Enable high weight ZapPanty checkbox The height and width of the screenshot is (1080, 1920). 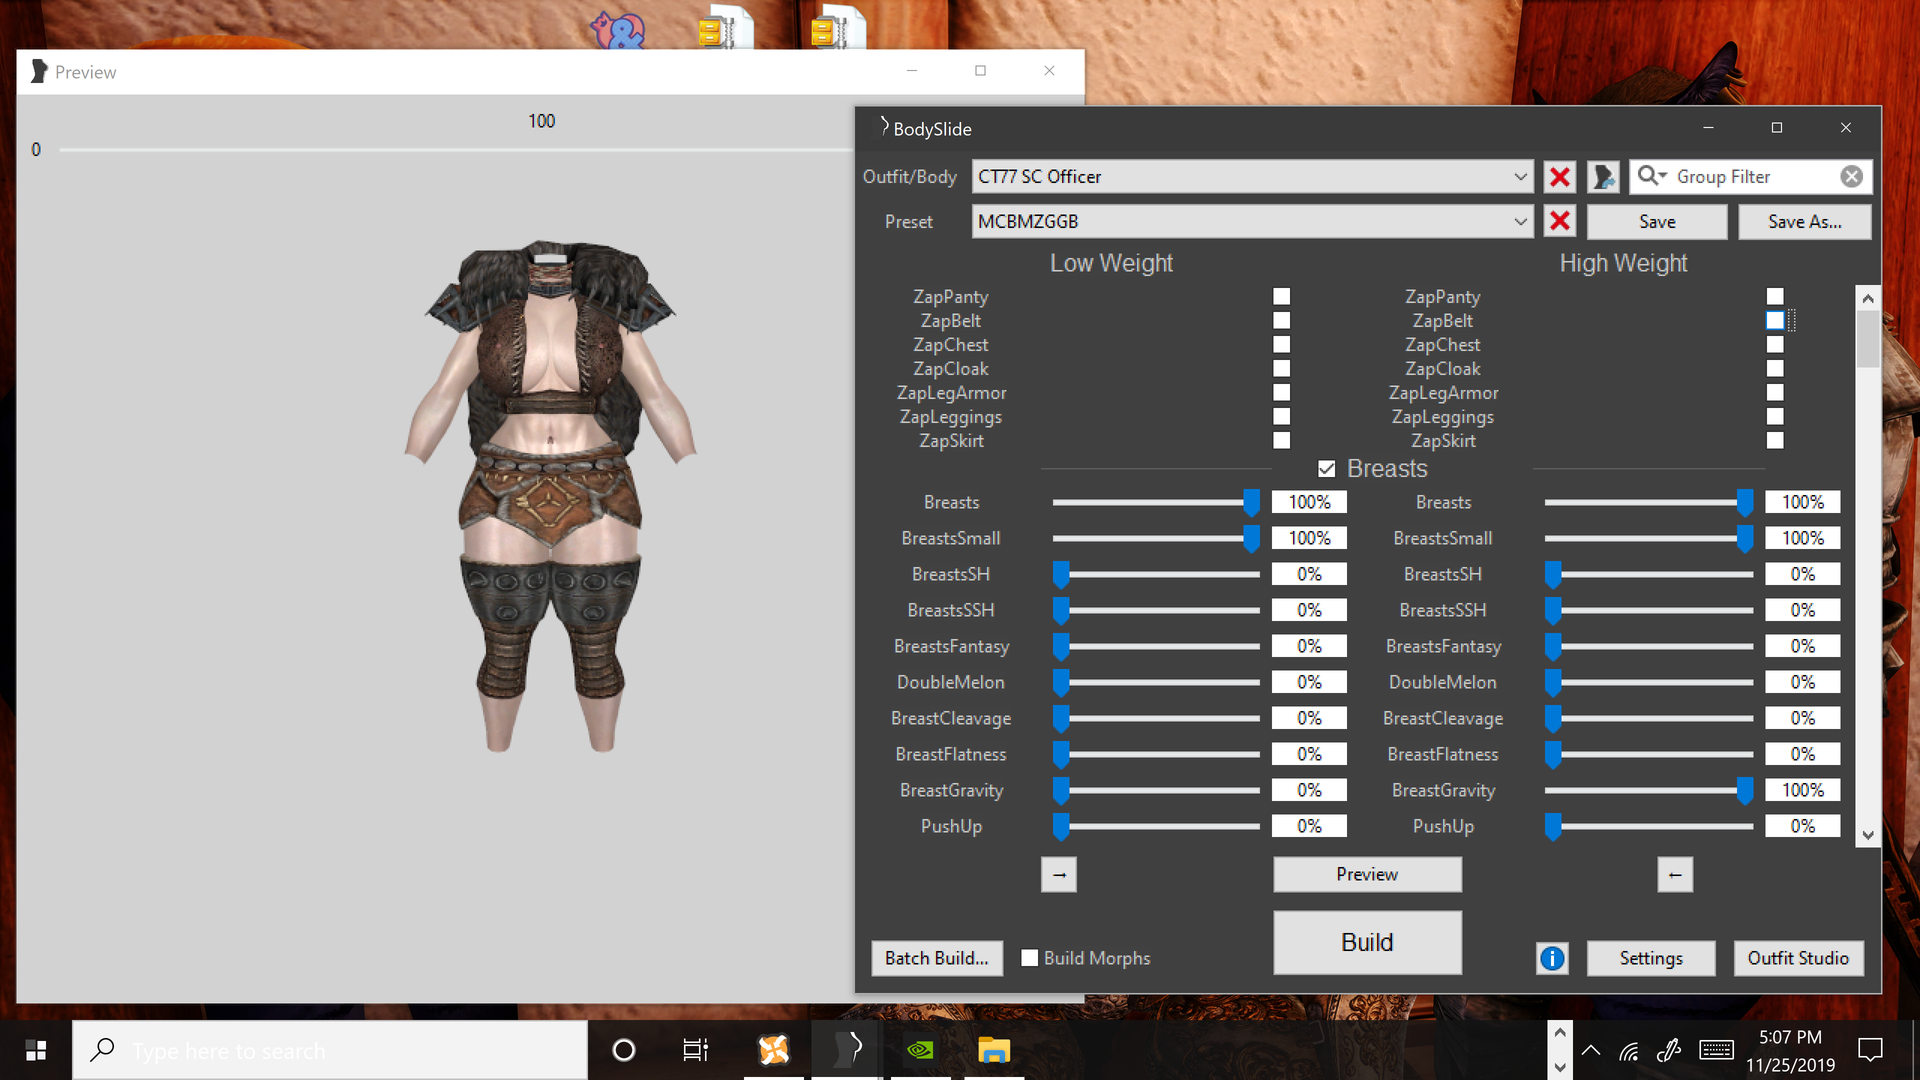1775,296
